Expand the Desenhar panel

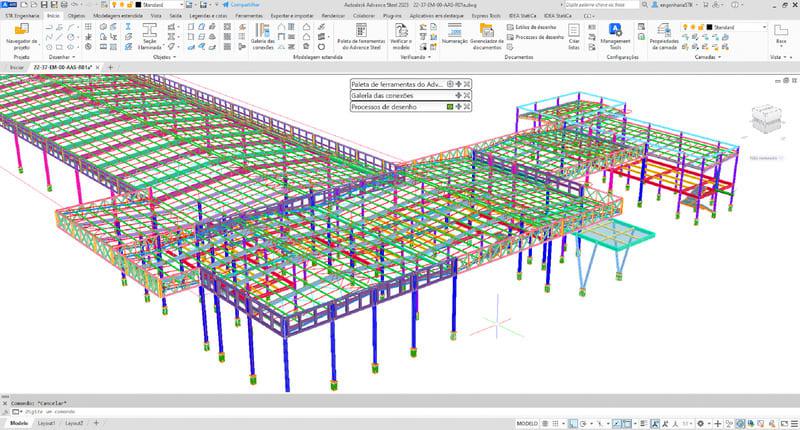pos(62,57)
